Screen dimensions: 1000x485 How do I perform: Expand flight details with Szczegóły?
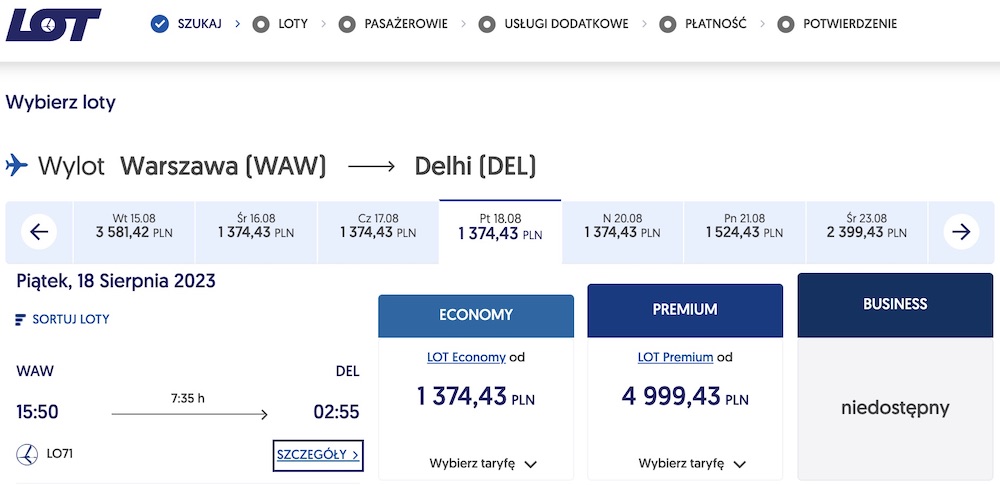(x=318, y=455)
